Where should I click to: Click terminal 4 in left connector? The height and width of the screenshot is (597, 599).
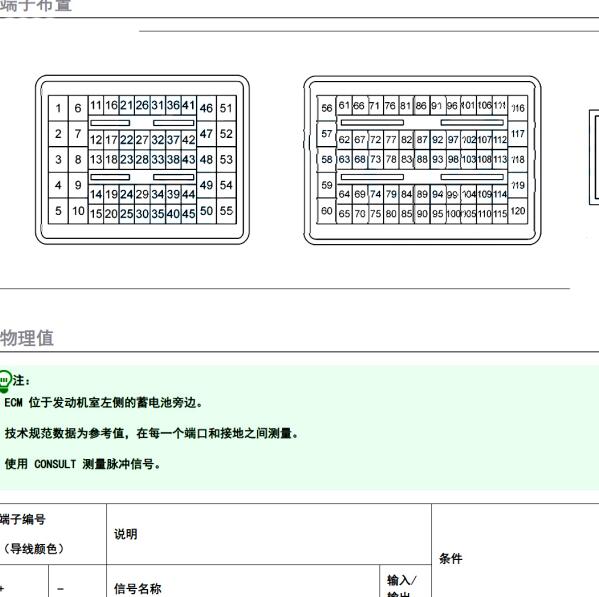[58, 185]
